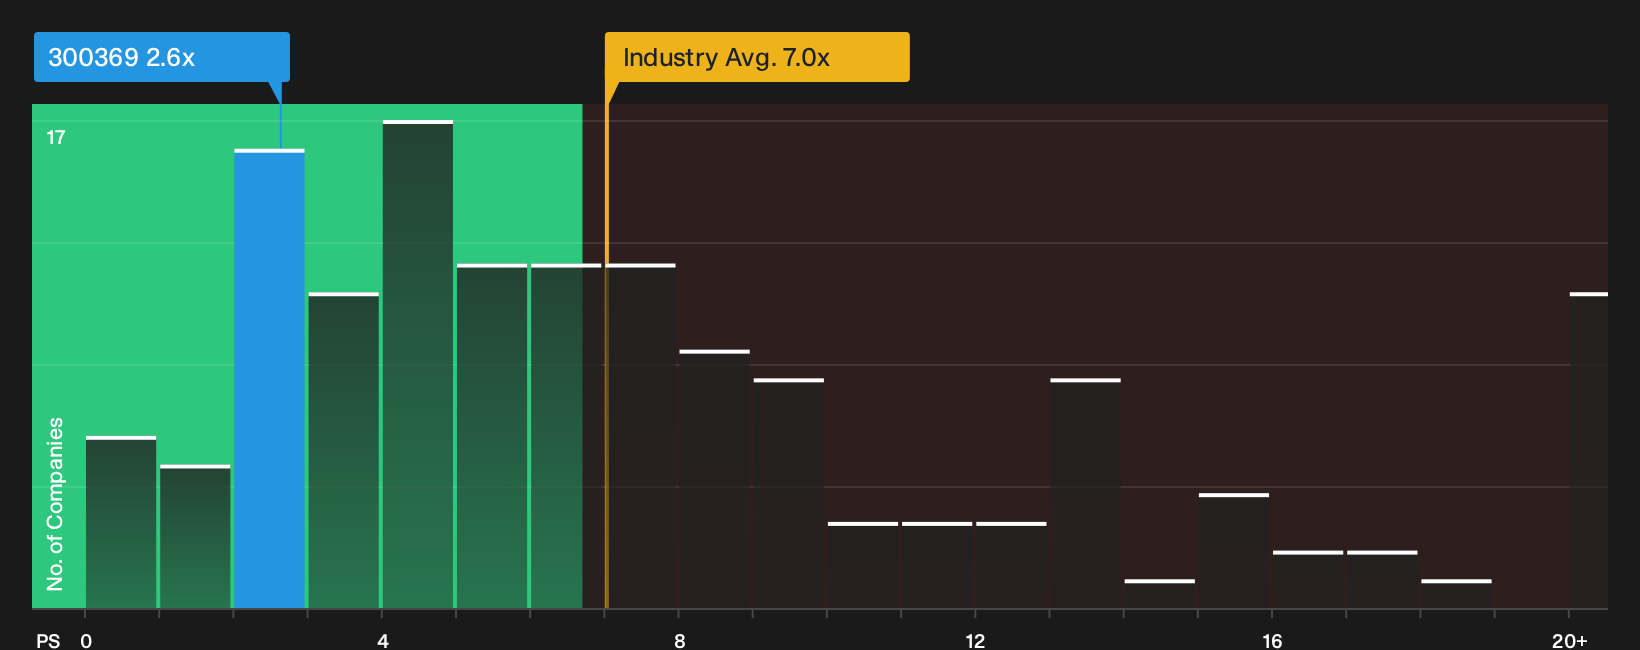Click the 'PS' x-axis title
Viewport: 1640px width, 650px height.
point(48,641)
